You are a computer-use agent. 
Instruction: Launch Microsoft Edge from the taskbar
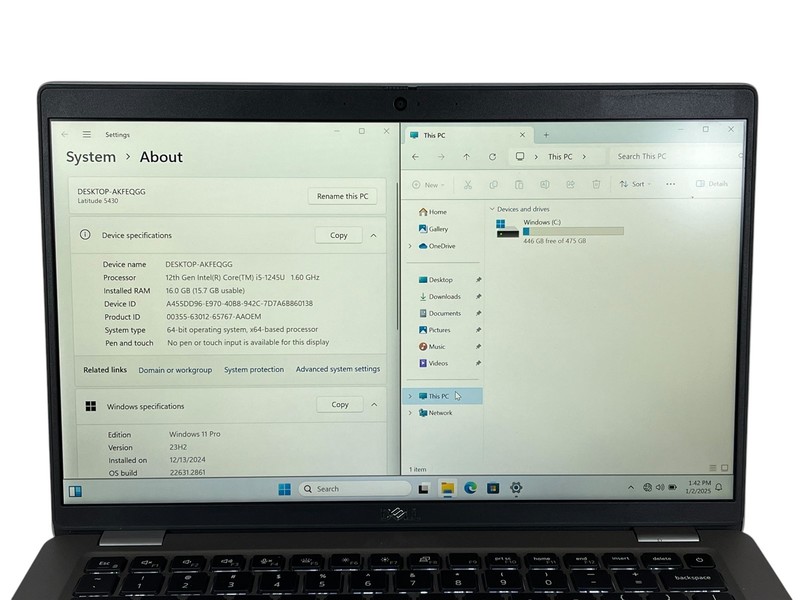pos(470,488)
